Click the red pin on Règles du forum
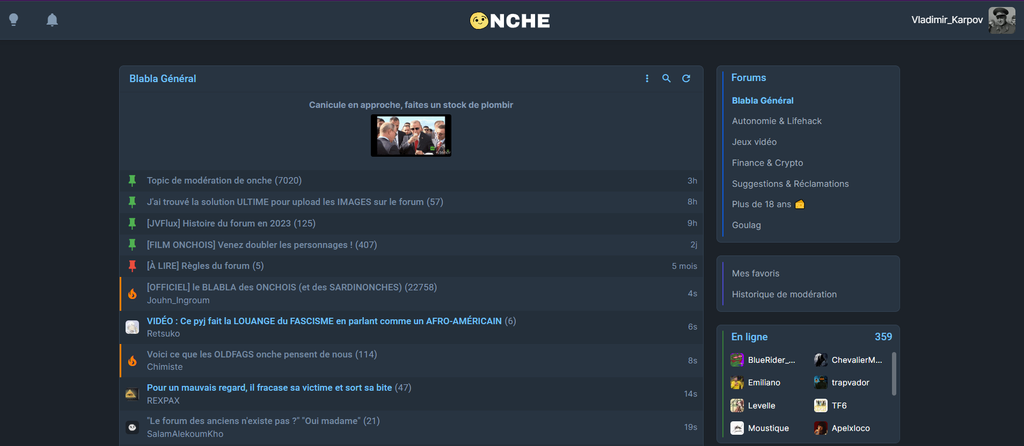Viewport: 1024px width, 446px height. pyautogui.click(x=132, y=266)
